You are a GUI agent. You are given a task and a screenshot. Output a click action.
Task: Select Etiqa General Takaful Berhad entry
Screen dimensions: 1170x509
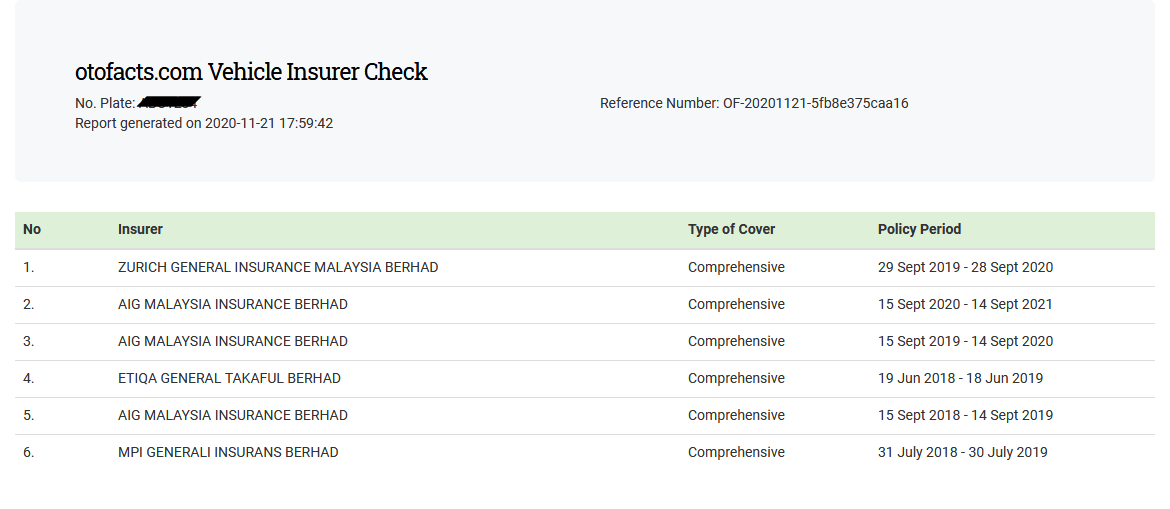(229, 378)
